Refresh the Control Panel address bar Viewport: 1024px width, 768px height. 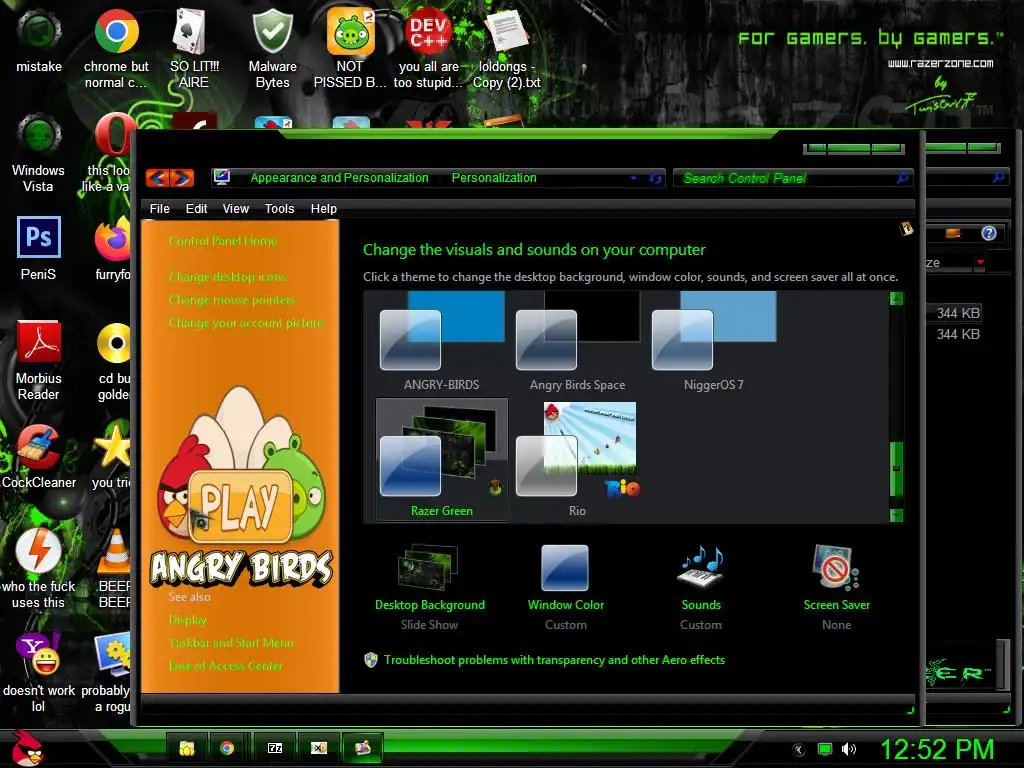point(656,178)
